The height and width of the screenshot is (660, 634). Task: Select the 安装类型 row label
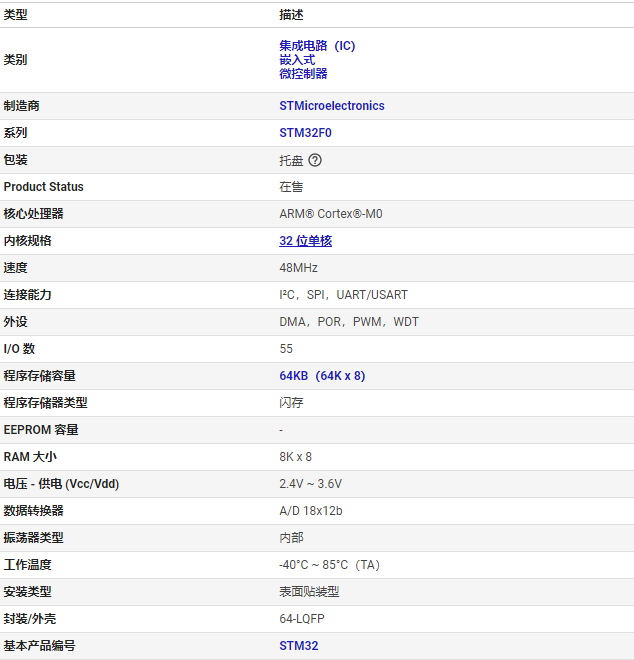[x=27, y=592]
